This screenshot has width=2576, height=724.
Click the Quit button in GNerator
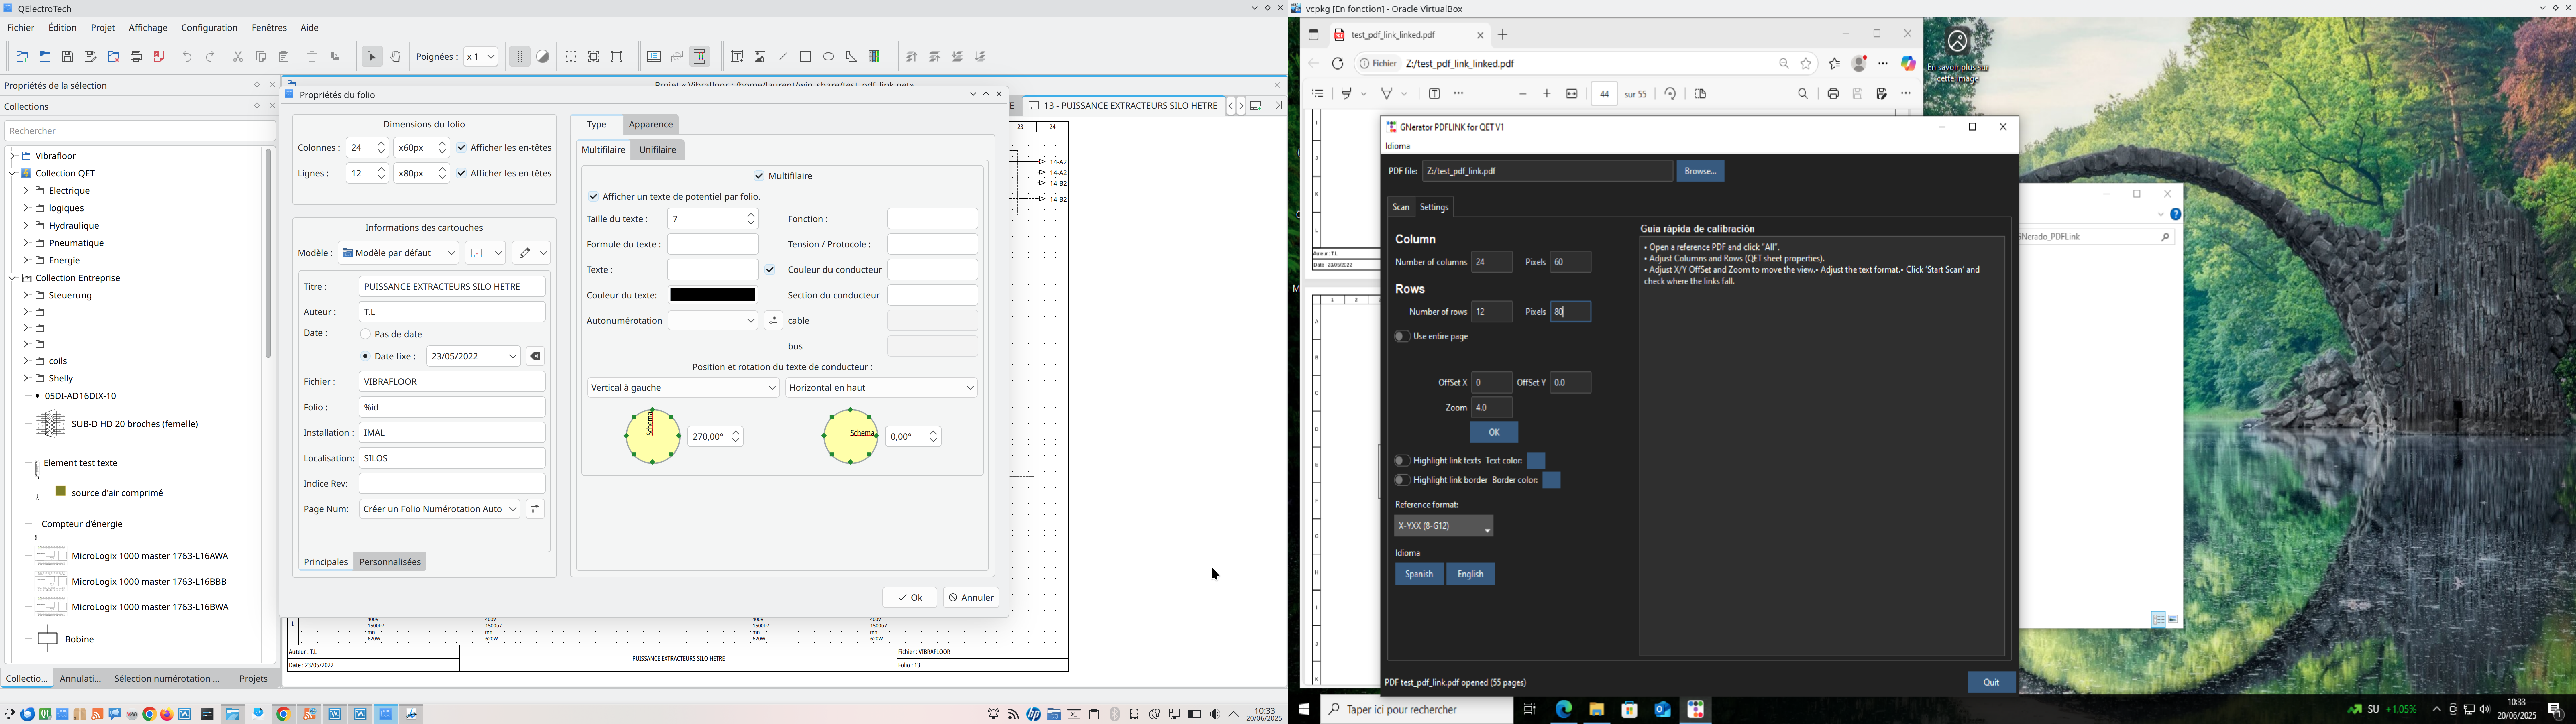(1991, 683)
